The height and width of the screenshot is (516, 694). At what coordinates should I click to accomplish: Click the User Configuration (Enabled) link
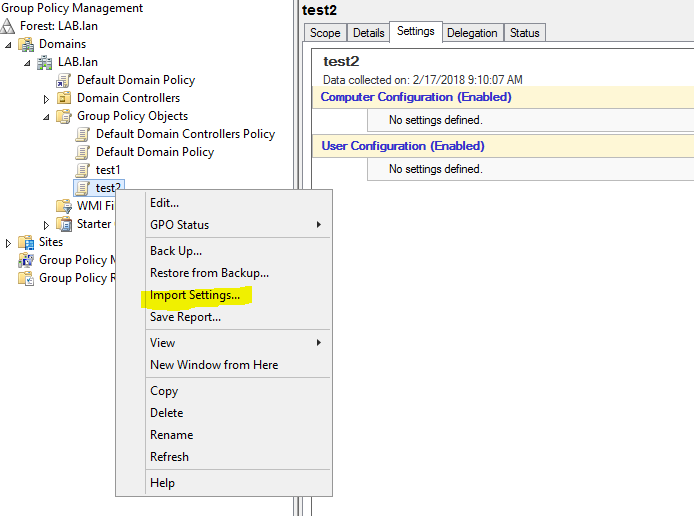coord(403,146)
